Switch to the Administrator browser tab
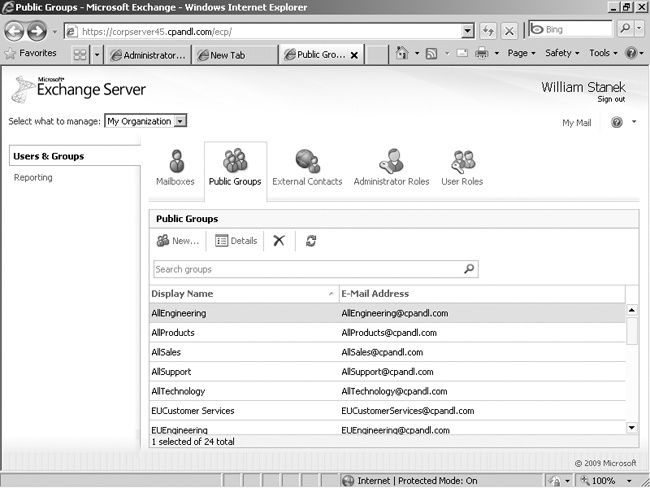650x488 pixels. [x=148, y=55]
